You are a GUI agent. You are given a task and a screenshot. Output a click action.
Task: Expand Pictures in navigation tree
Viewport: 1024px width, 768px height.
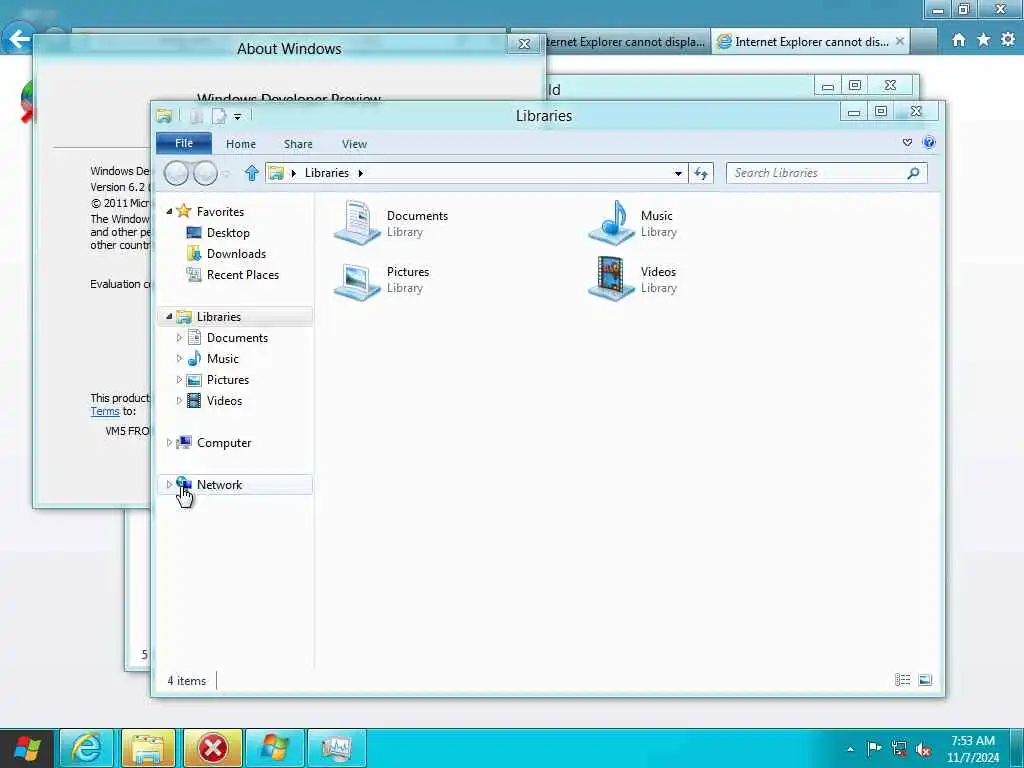tap(179, 379)
